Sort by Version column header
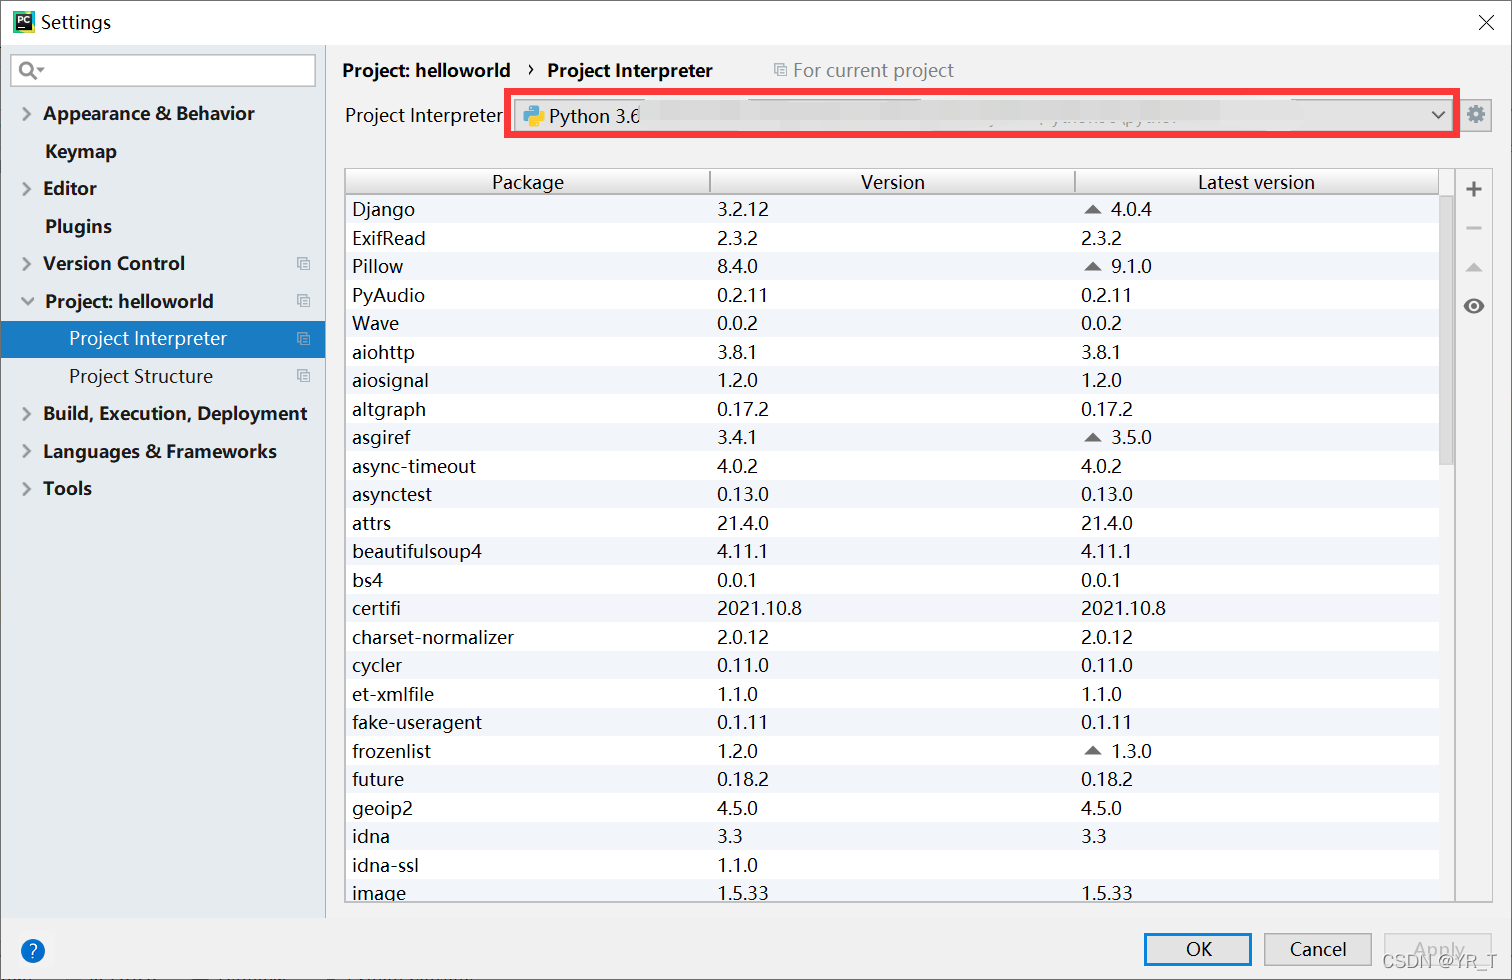 893,182
